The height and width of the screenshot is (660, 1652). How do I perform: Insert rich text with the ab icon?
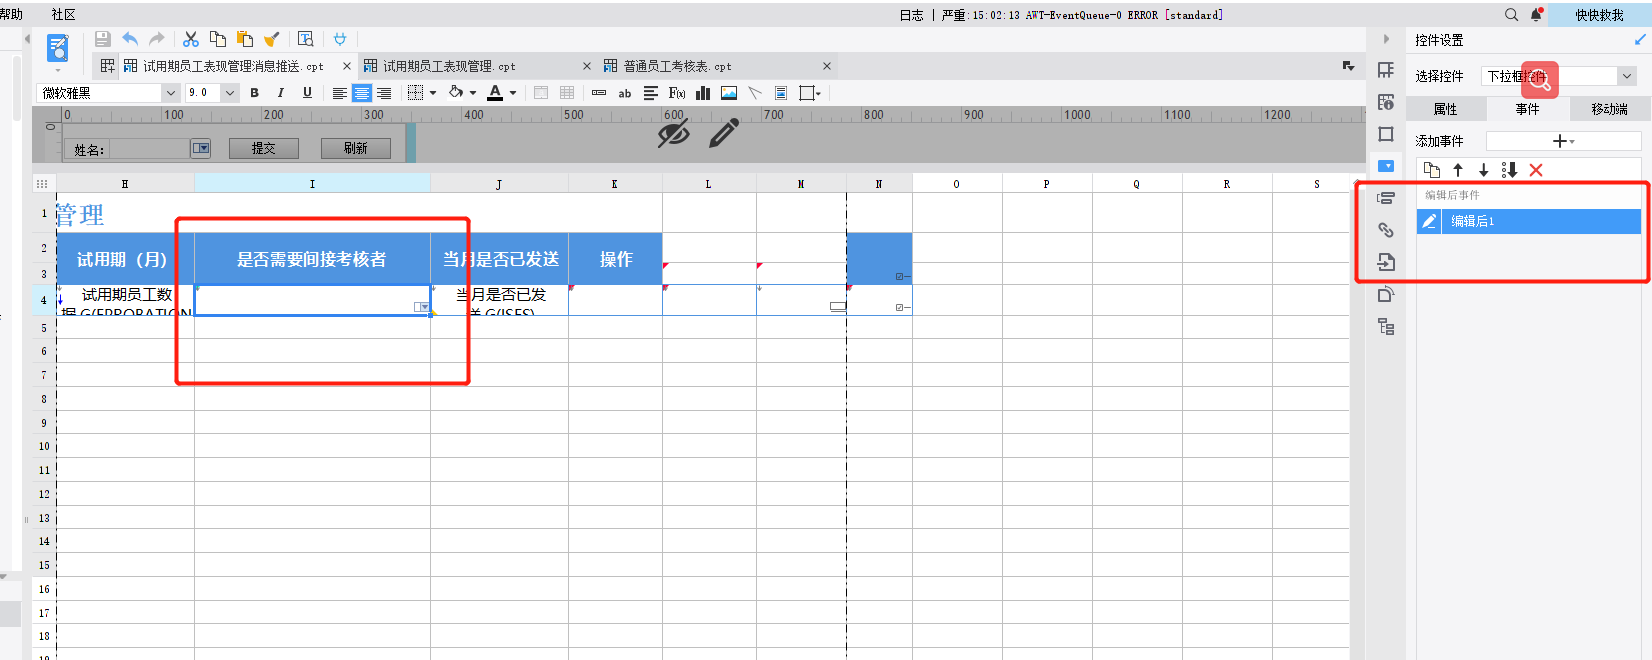coord(625,93)
